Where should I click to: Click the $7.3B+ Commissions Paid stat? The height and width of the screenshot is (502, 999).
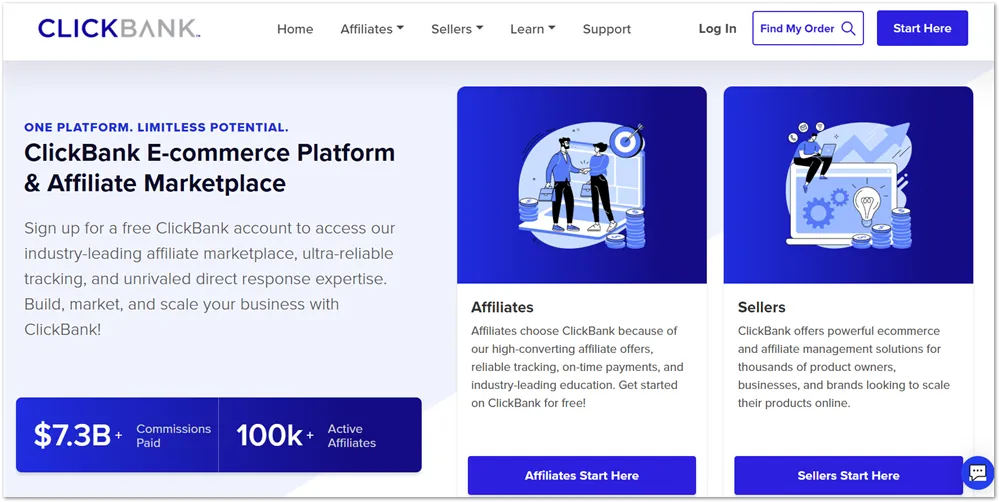pos(118,435)
